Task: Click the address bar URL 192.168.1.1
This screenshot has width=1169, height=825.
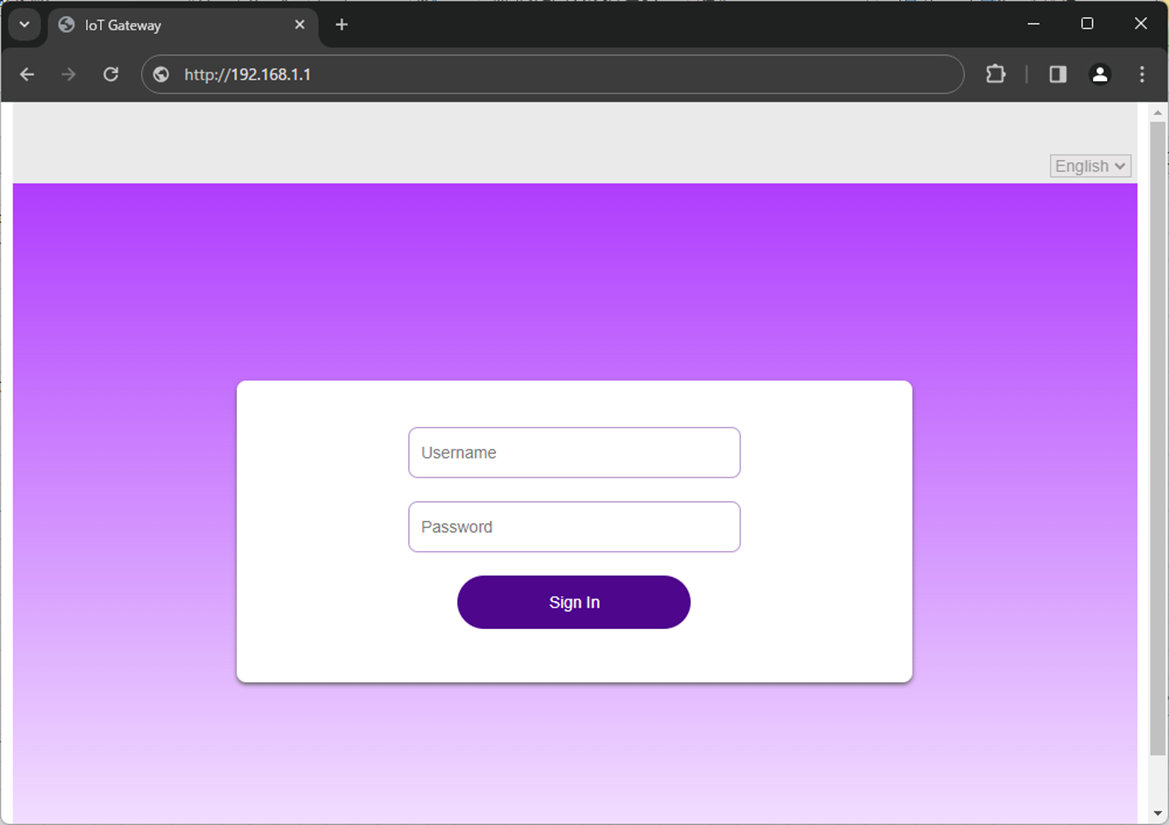Action: tap(247, 75)
